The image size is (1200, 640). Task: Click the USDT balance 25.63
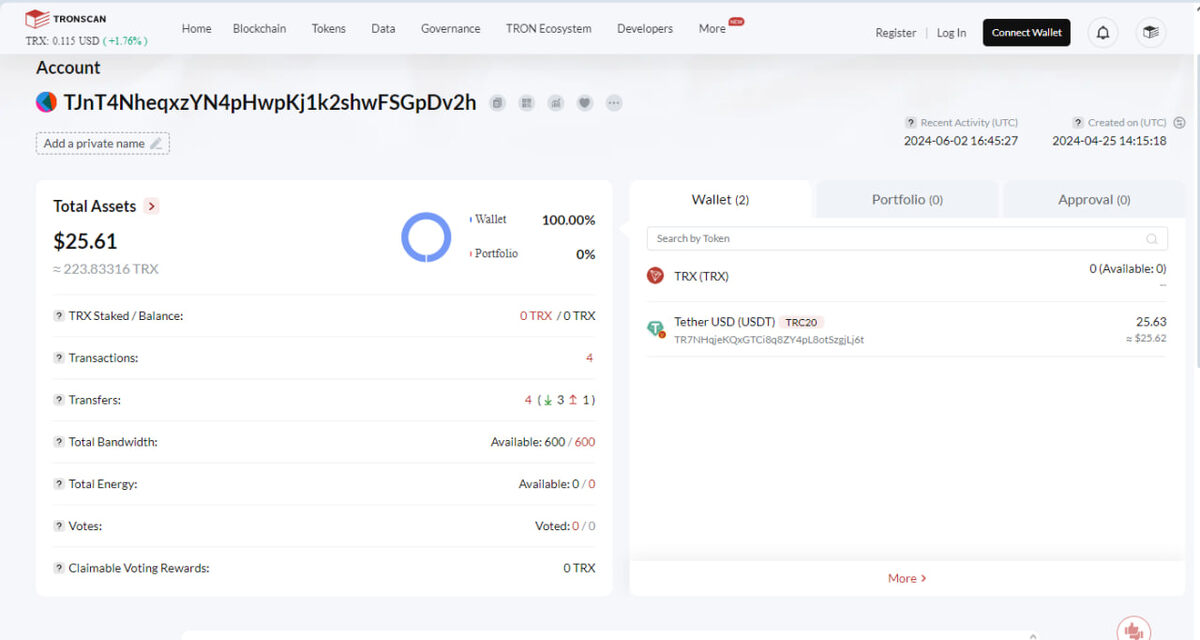coord(1151,322)
